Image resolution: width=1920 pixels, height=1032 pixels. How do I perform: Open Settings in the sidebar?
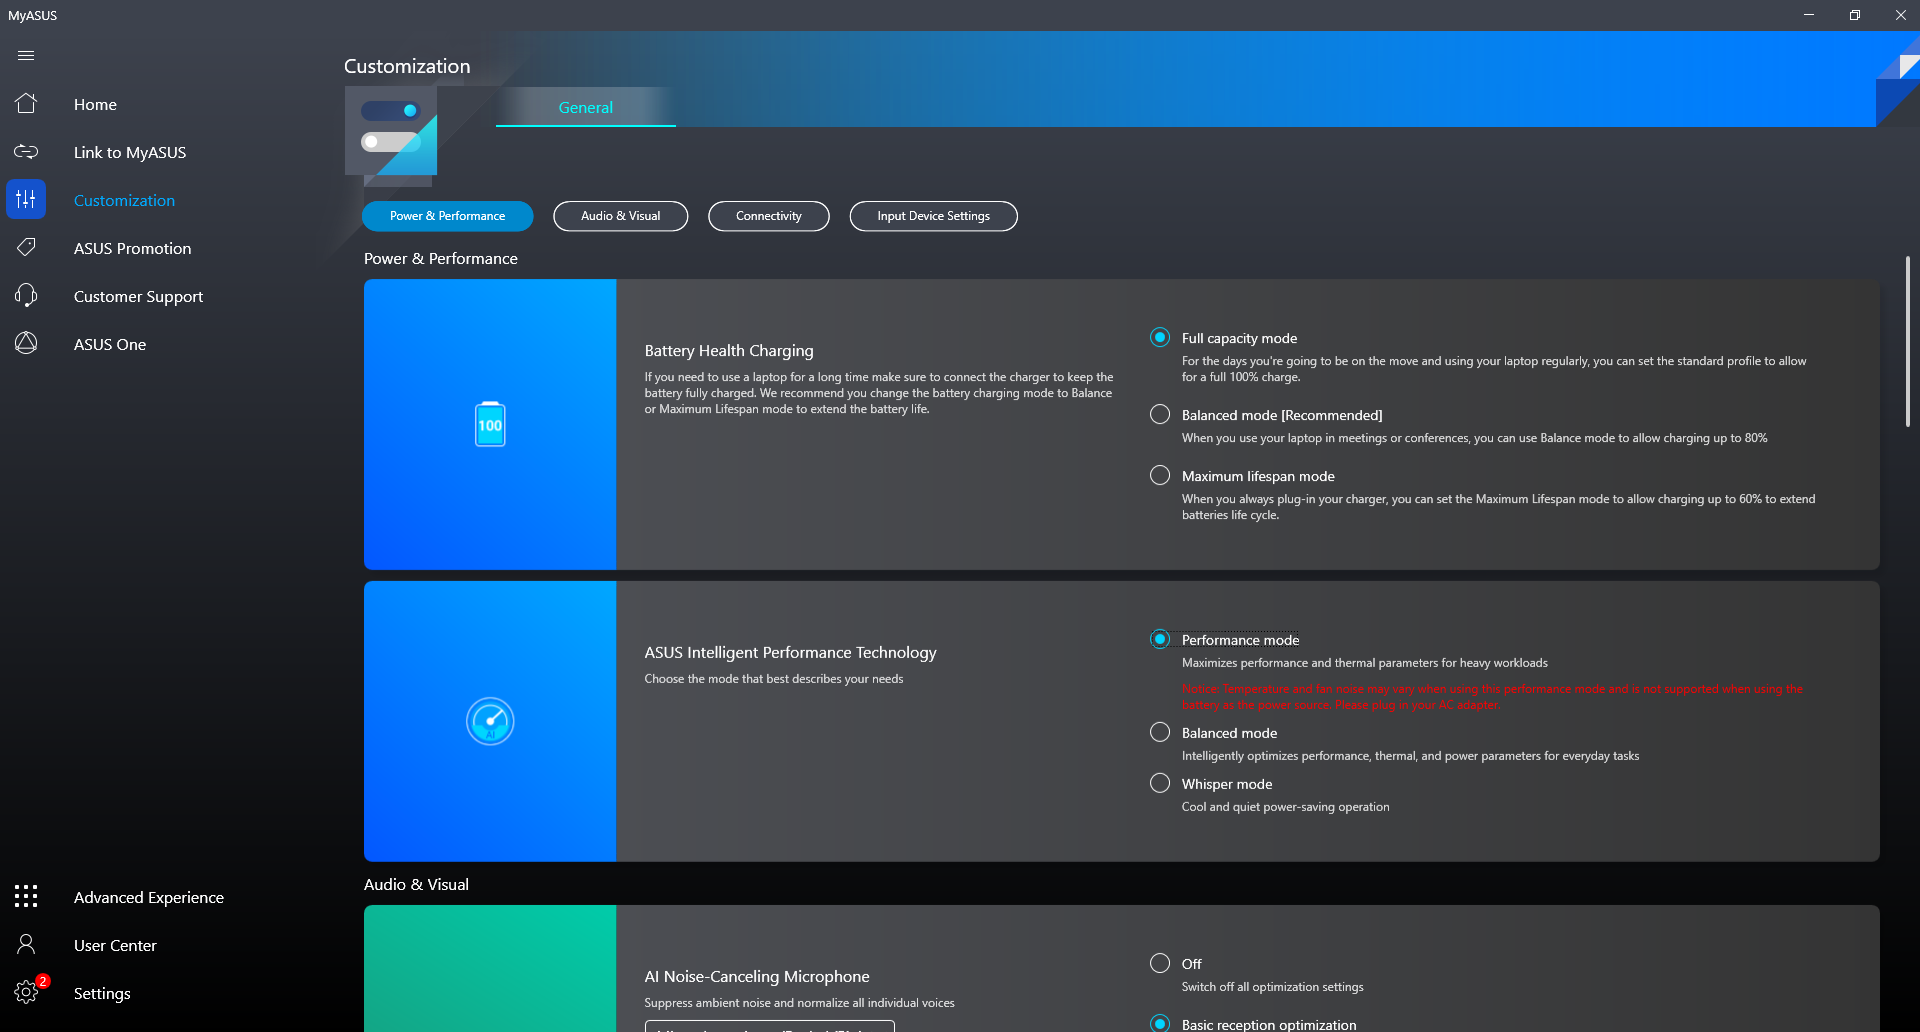point(102,993)
